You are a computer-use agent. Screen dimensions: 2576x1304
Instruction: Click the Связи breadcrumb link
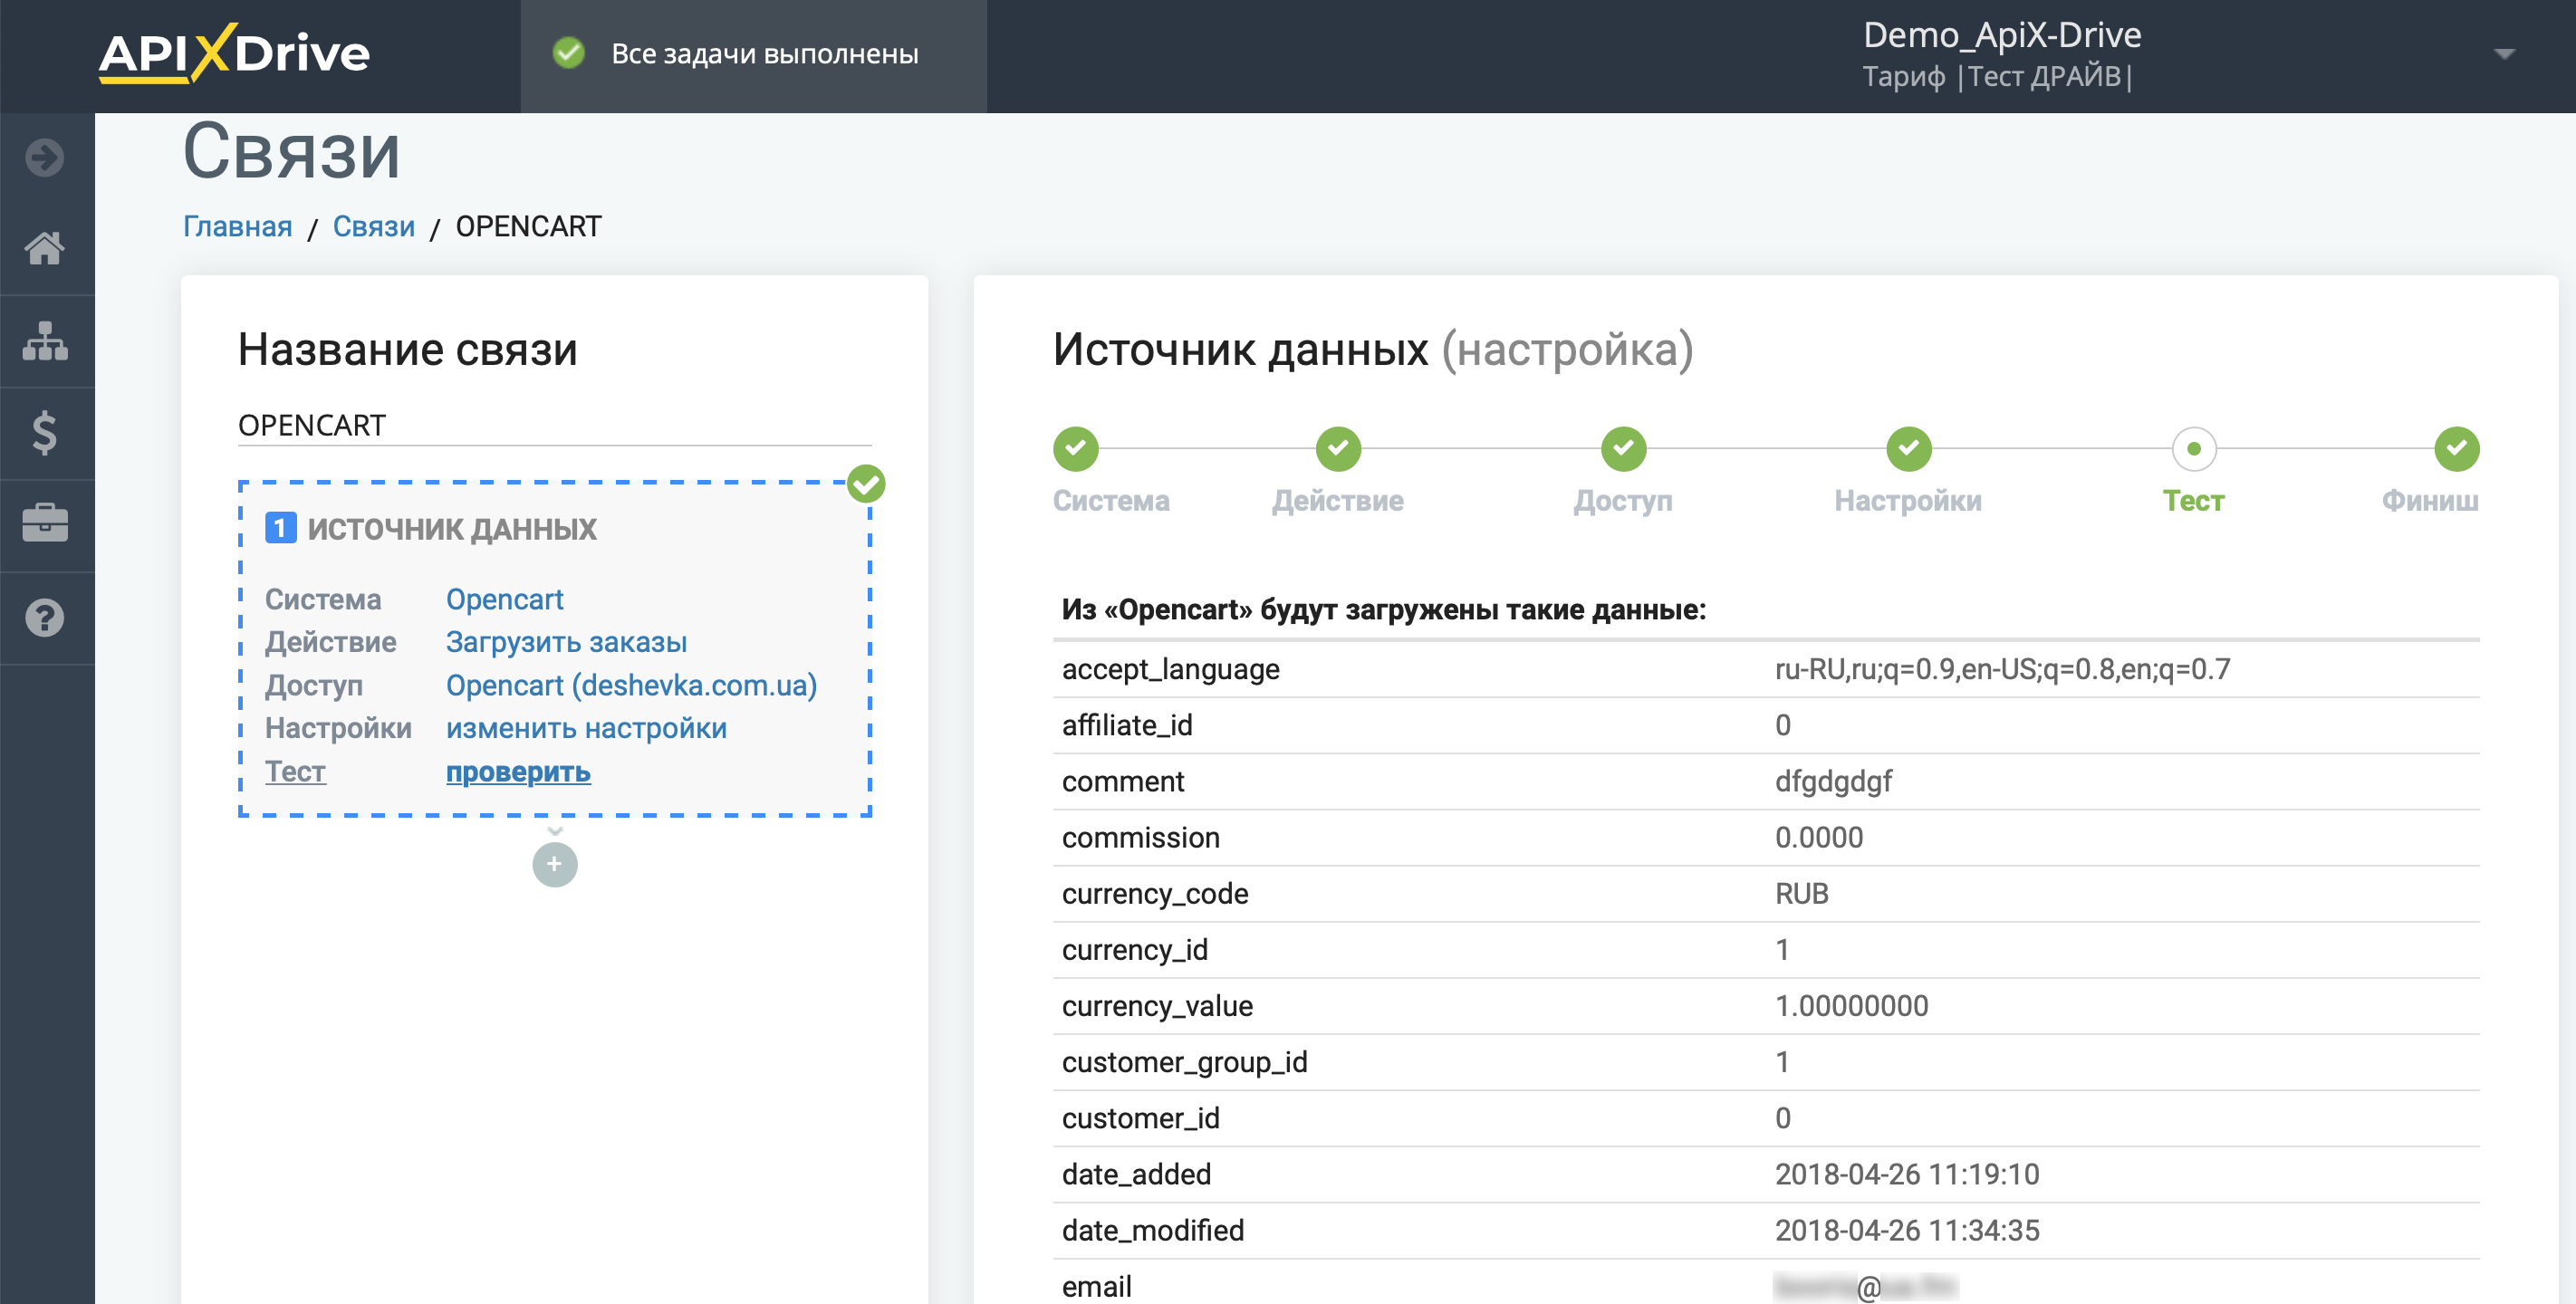click(x=374, y=227)
